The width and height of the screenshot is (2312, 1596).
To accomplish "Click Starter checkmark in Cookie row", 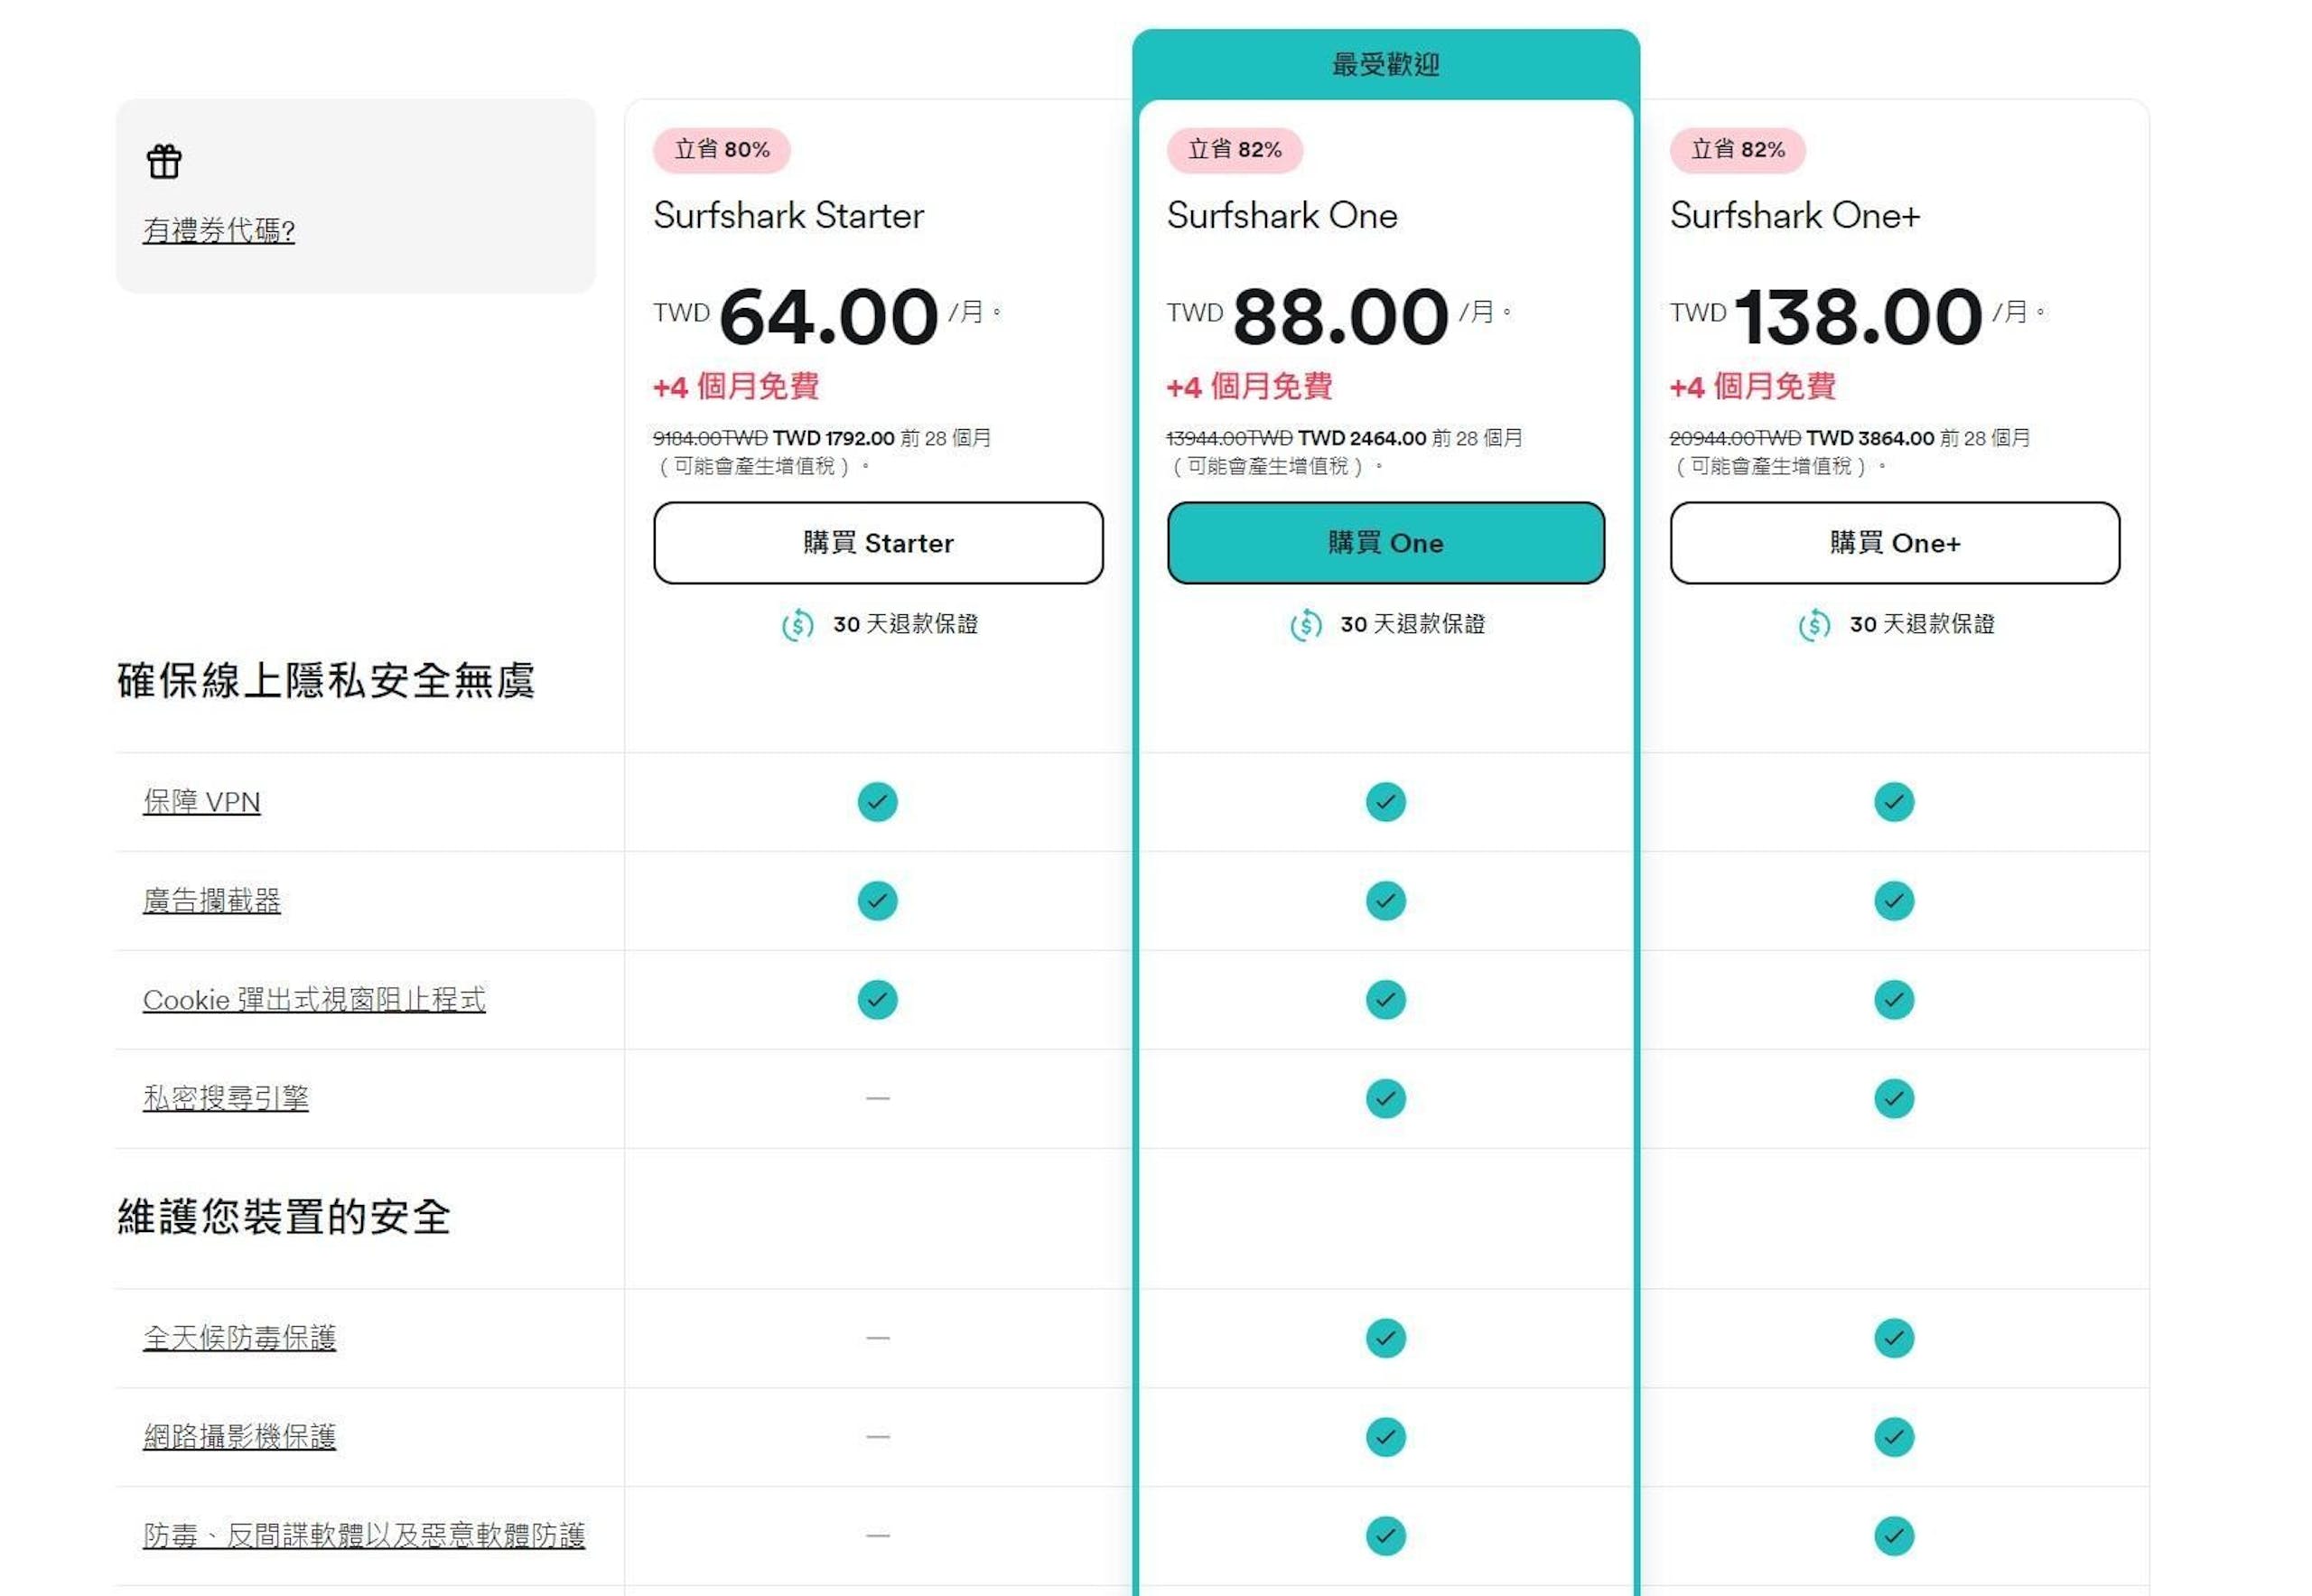I will (x=877, y=1000).
